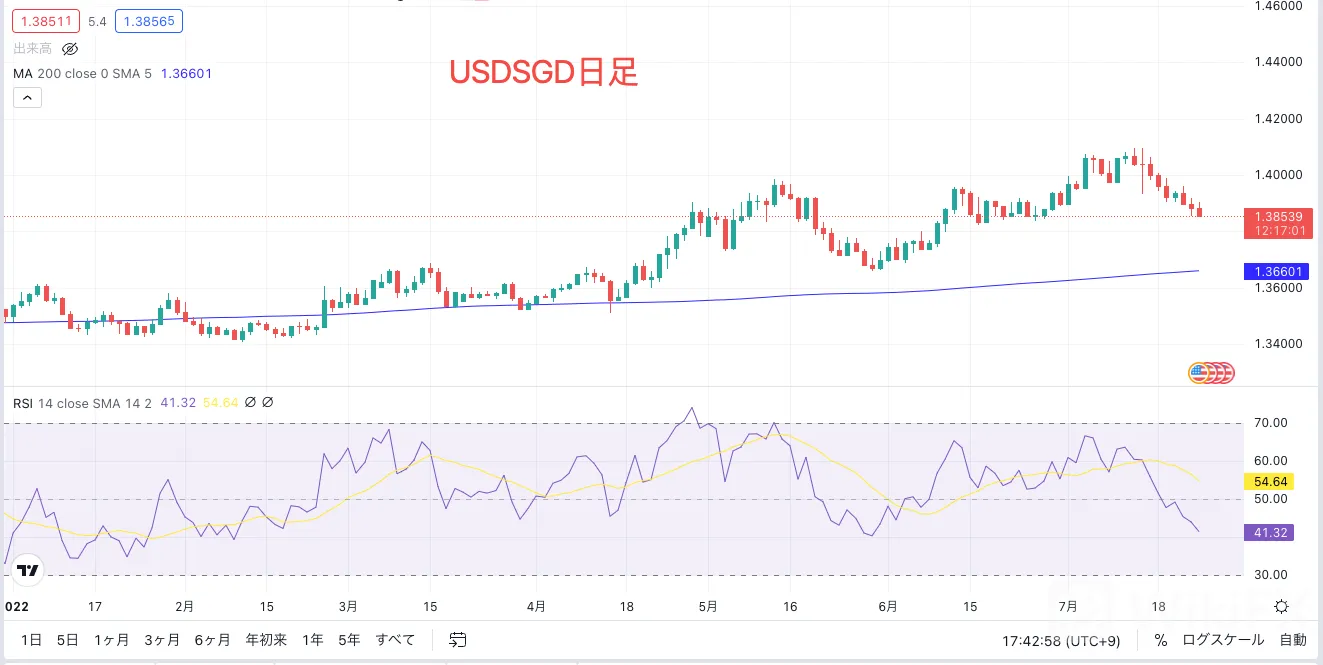This screenshot has height=665, width=1323.
Task: Click the purple RSI 41.32 axis label
Action: pyautogui.click(x=1268, y=533)
